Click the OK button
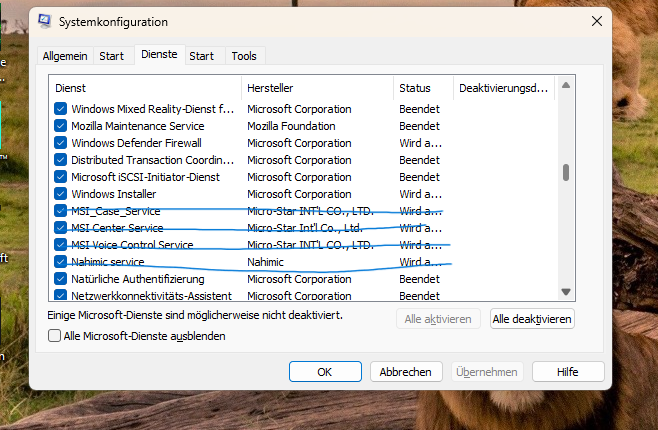Screen dimensions: 658x430 tap(325, 371)
